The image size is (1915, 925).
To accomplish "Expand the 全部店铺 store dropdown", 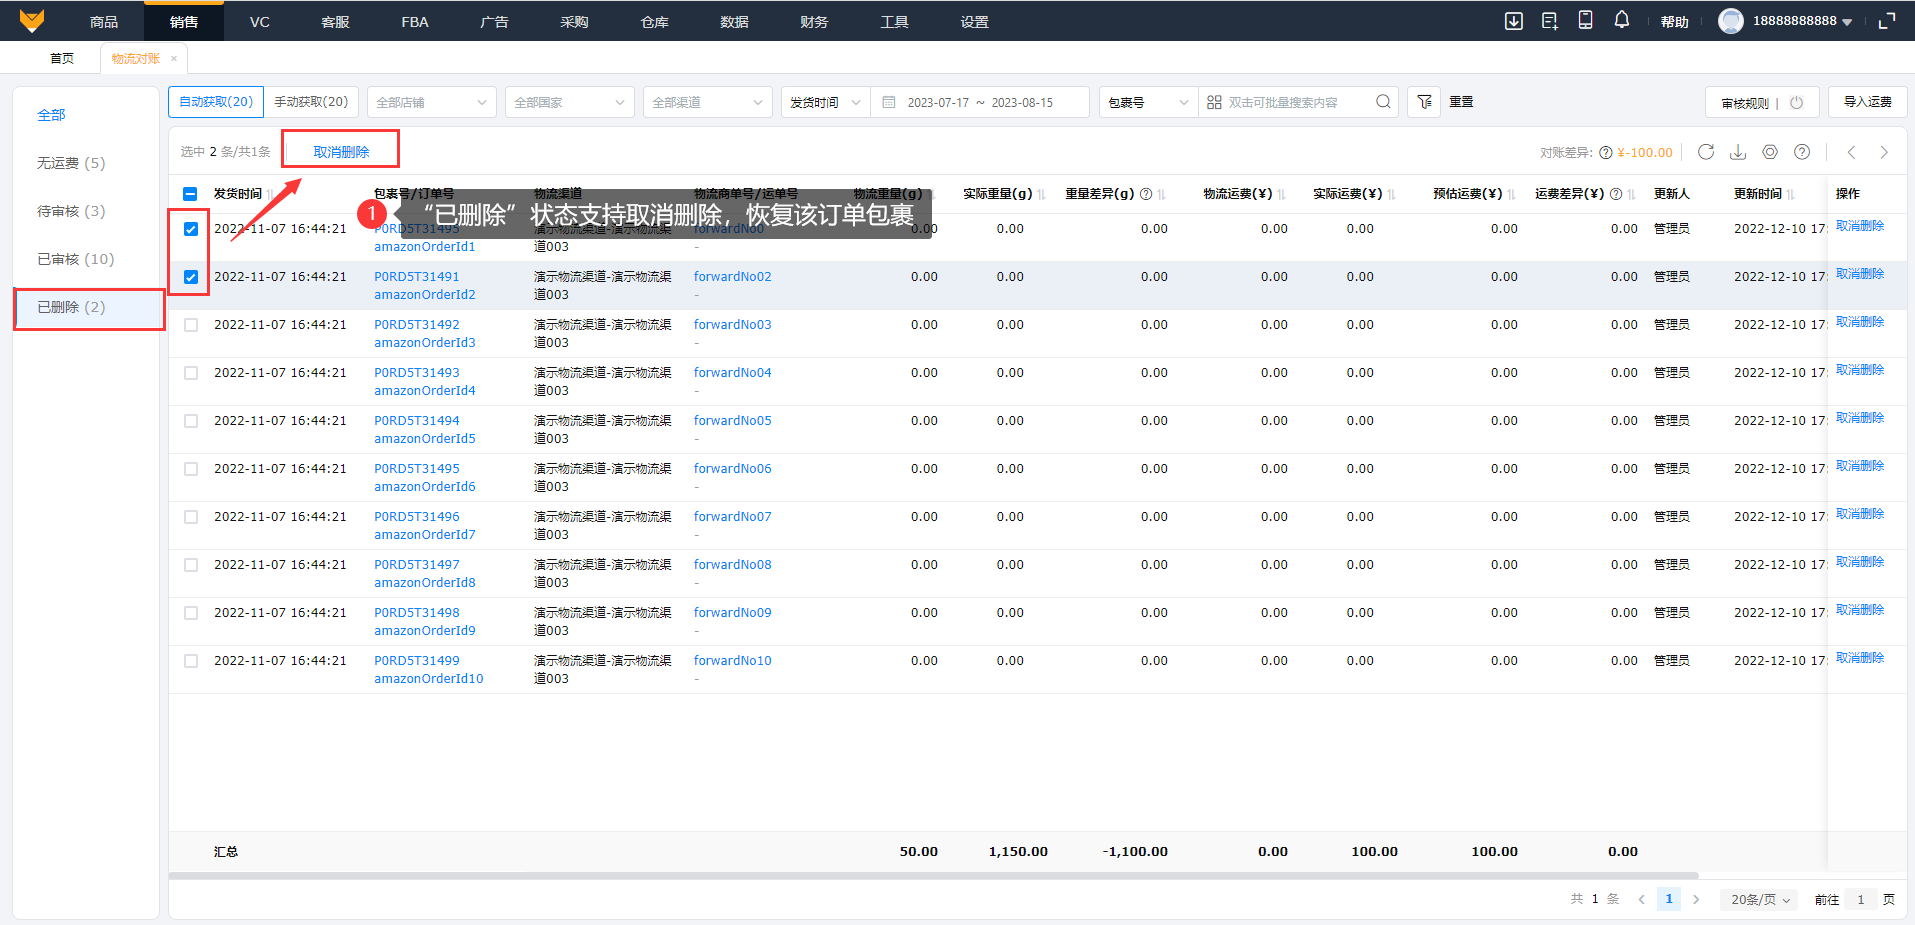I will coord(431,102).
